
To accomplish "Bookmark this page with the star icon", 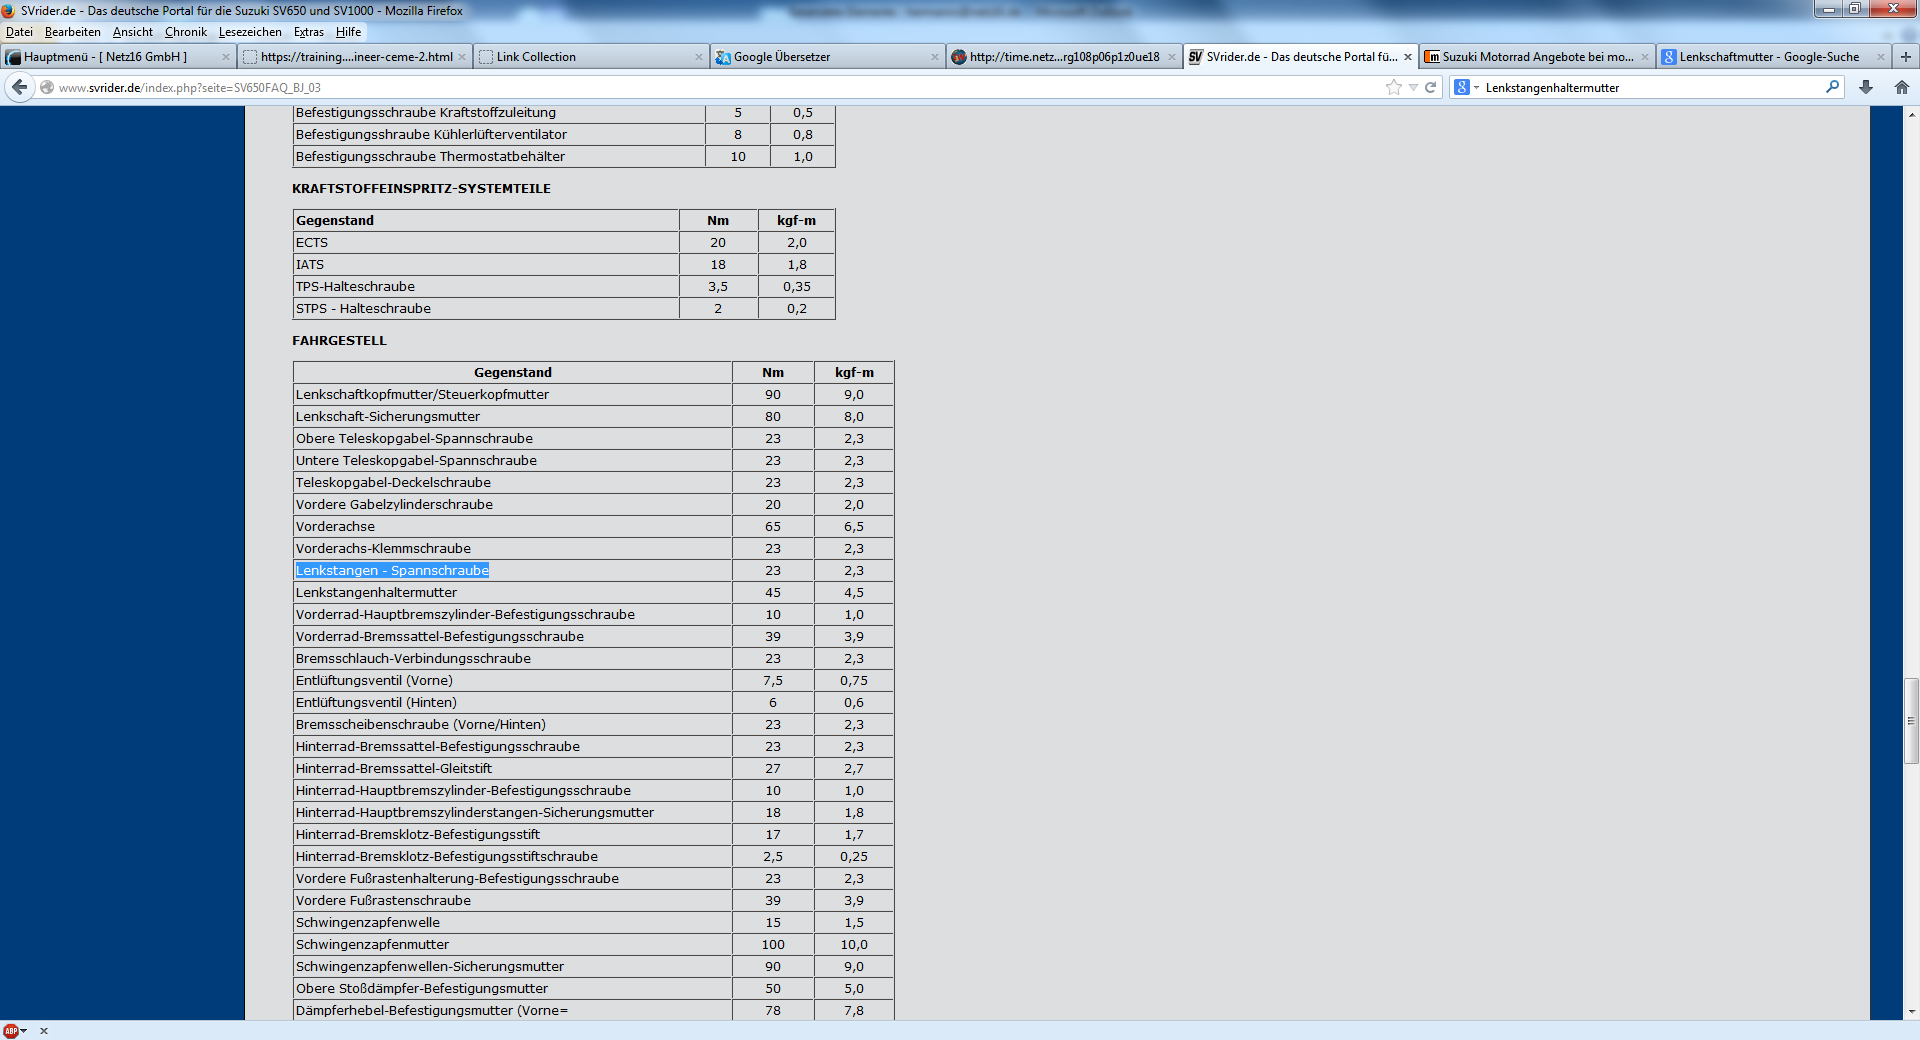I will coord(1393,87).
